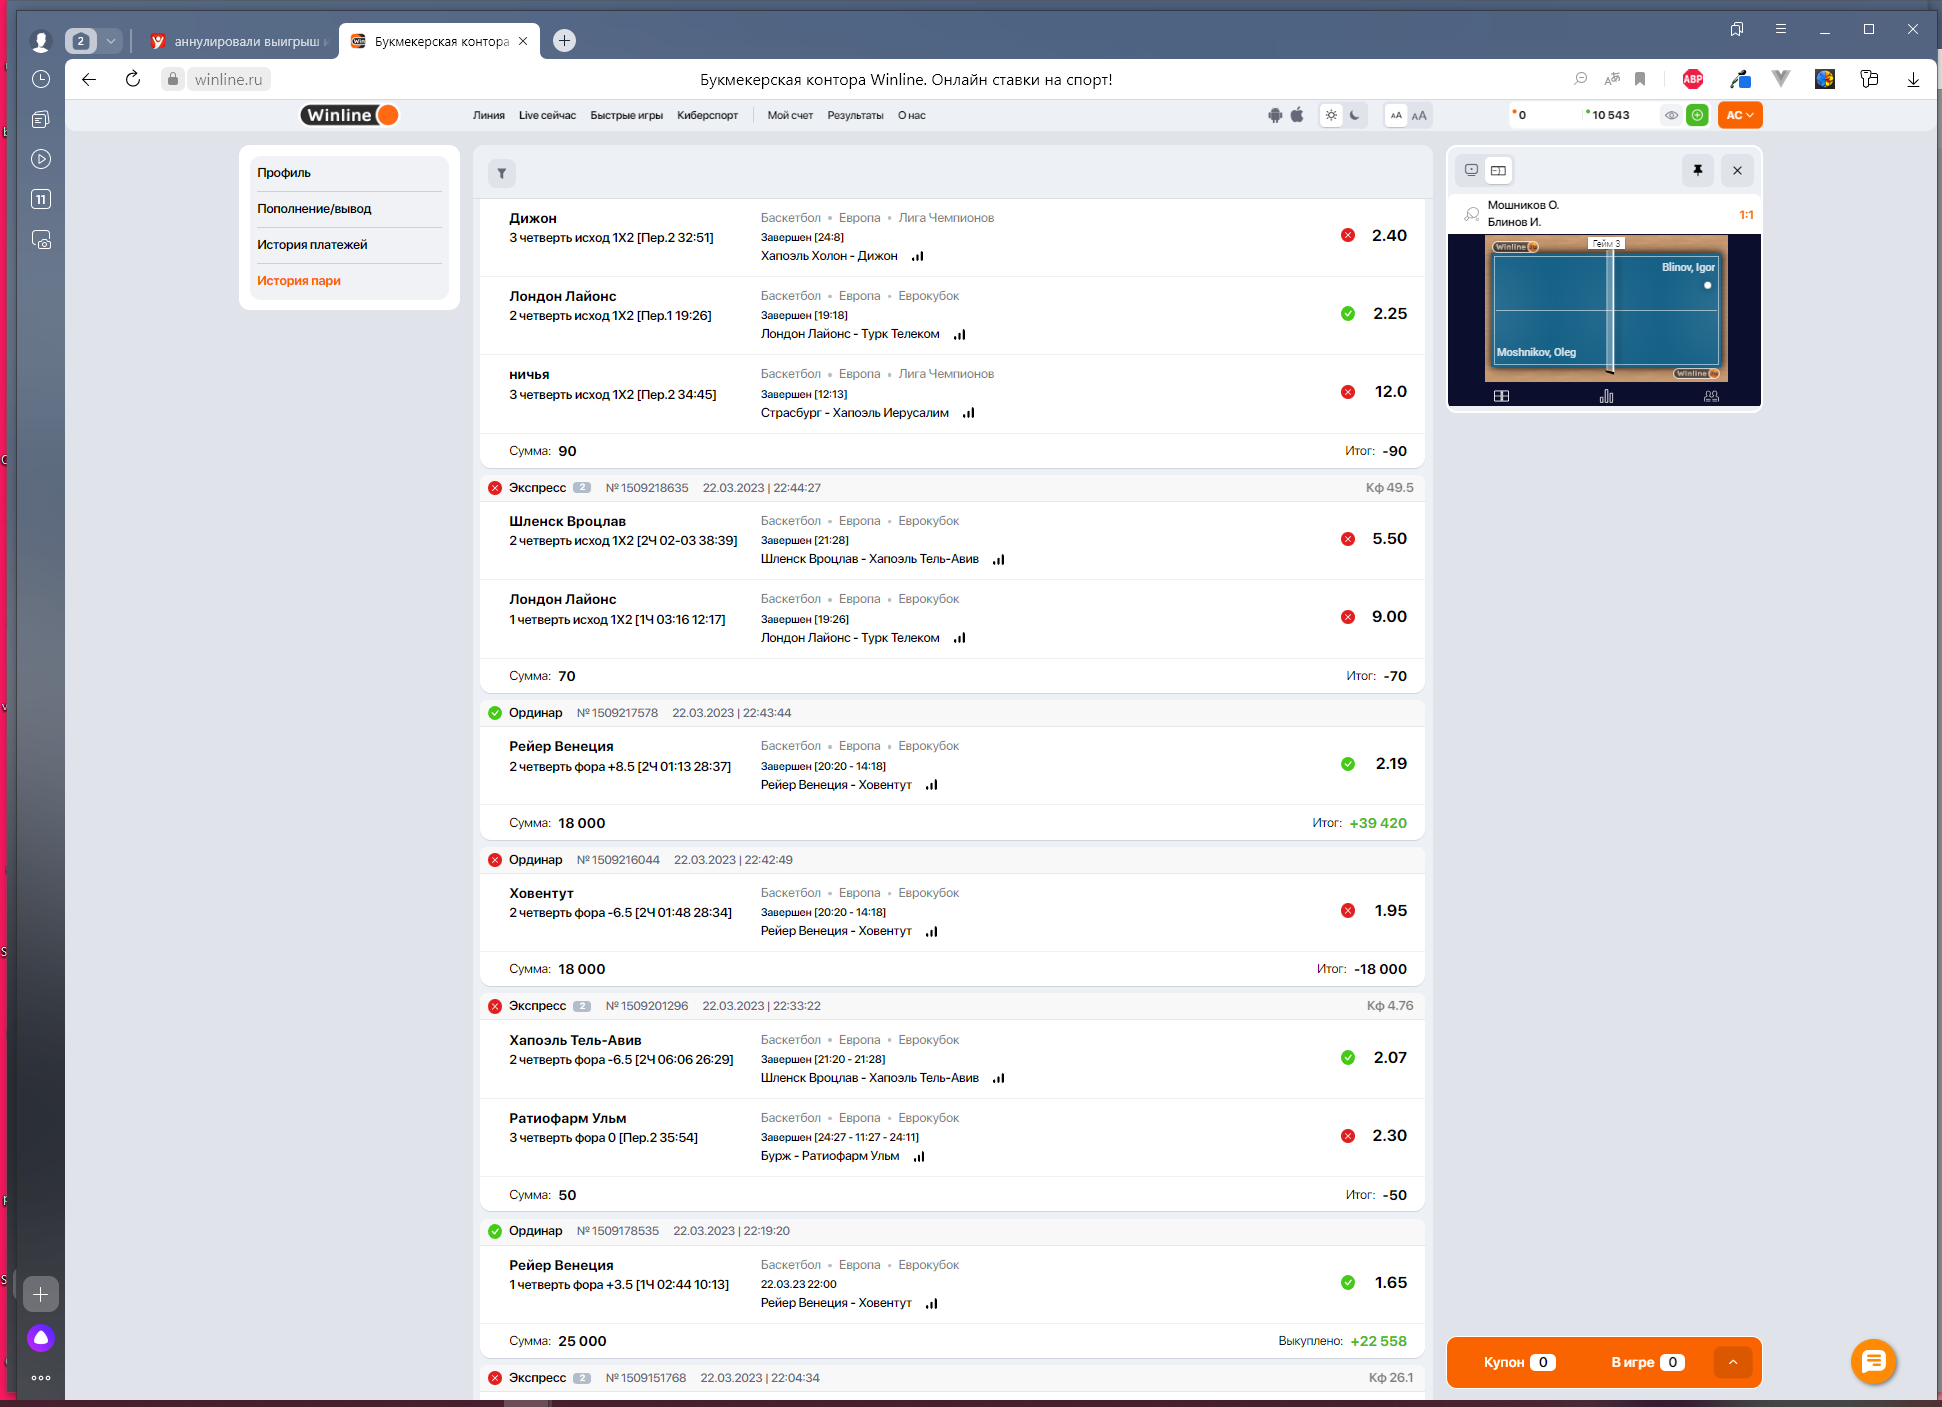Click the winline.ru address field
Screen dimensions: 1942x1407
pos(228,79)
